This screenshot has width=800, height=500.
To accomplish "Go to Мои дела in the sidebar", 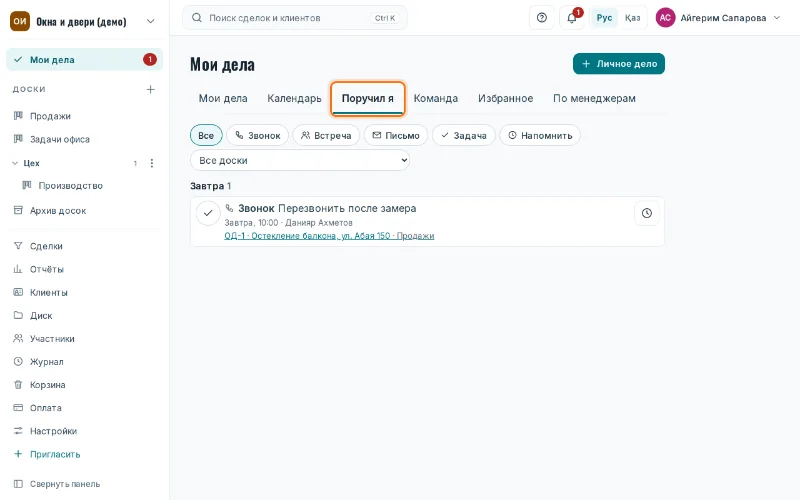I will click(x=84, y=60).
